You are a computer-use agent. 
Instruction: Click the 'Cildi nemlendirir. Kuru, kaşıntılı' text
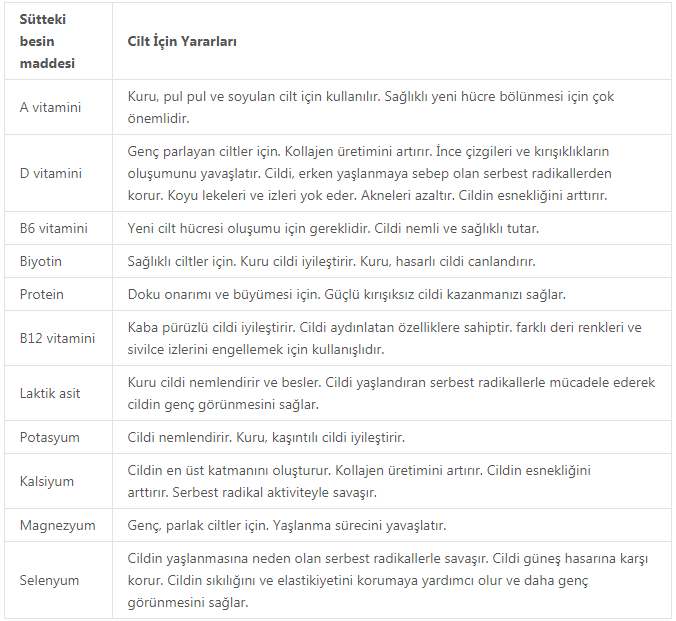tap(266, 437)
